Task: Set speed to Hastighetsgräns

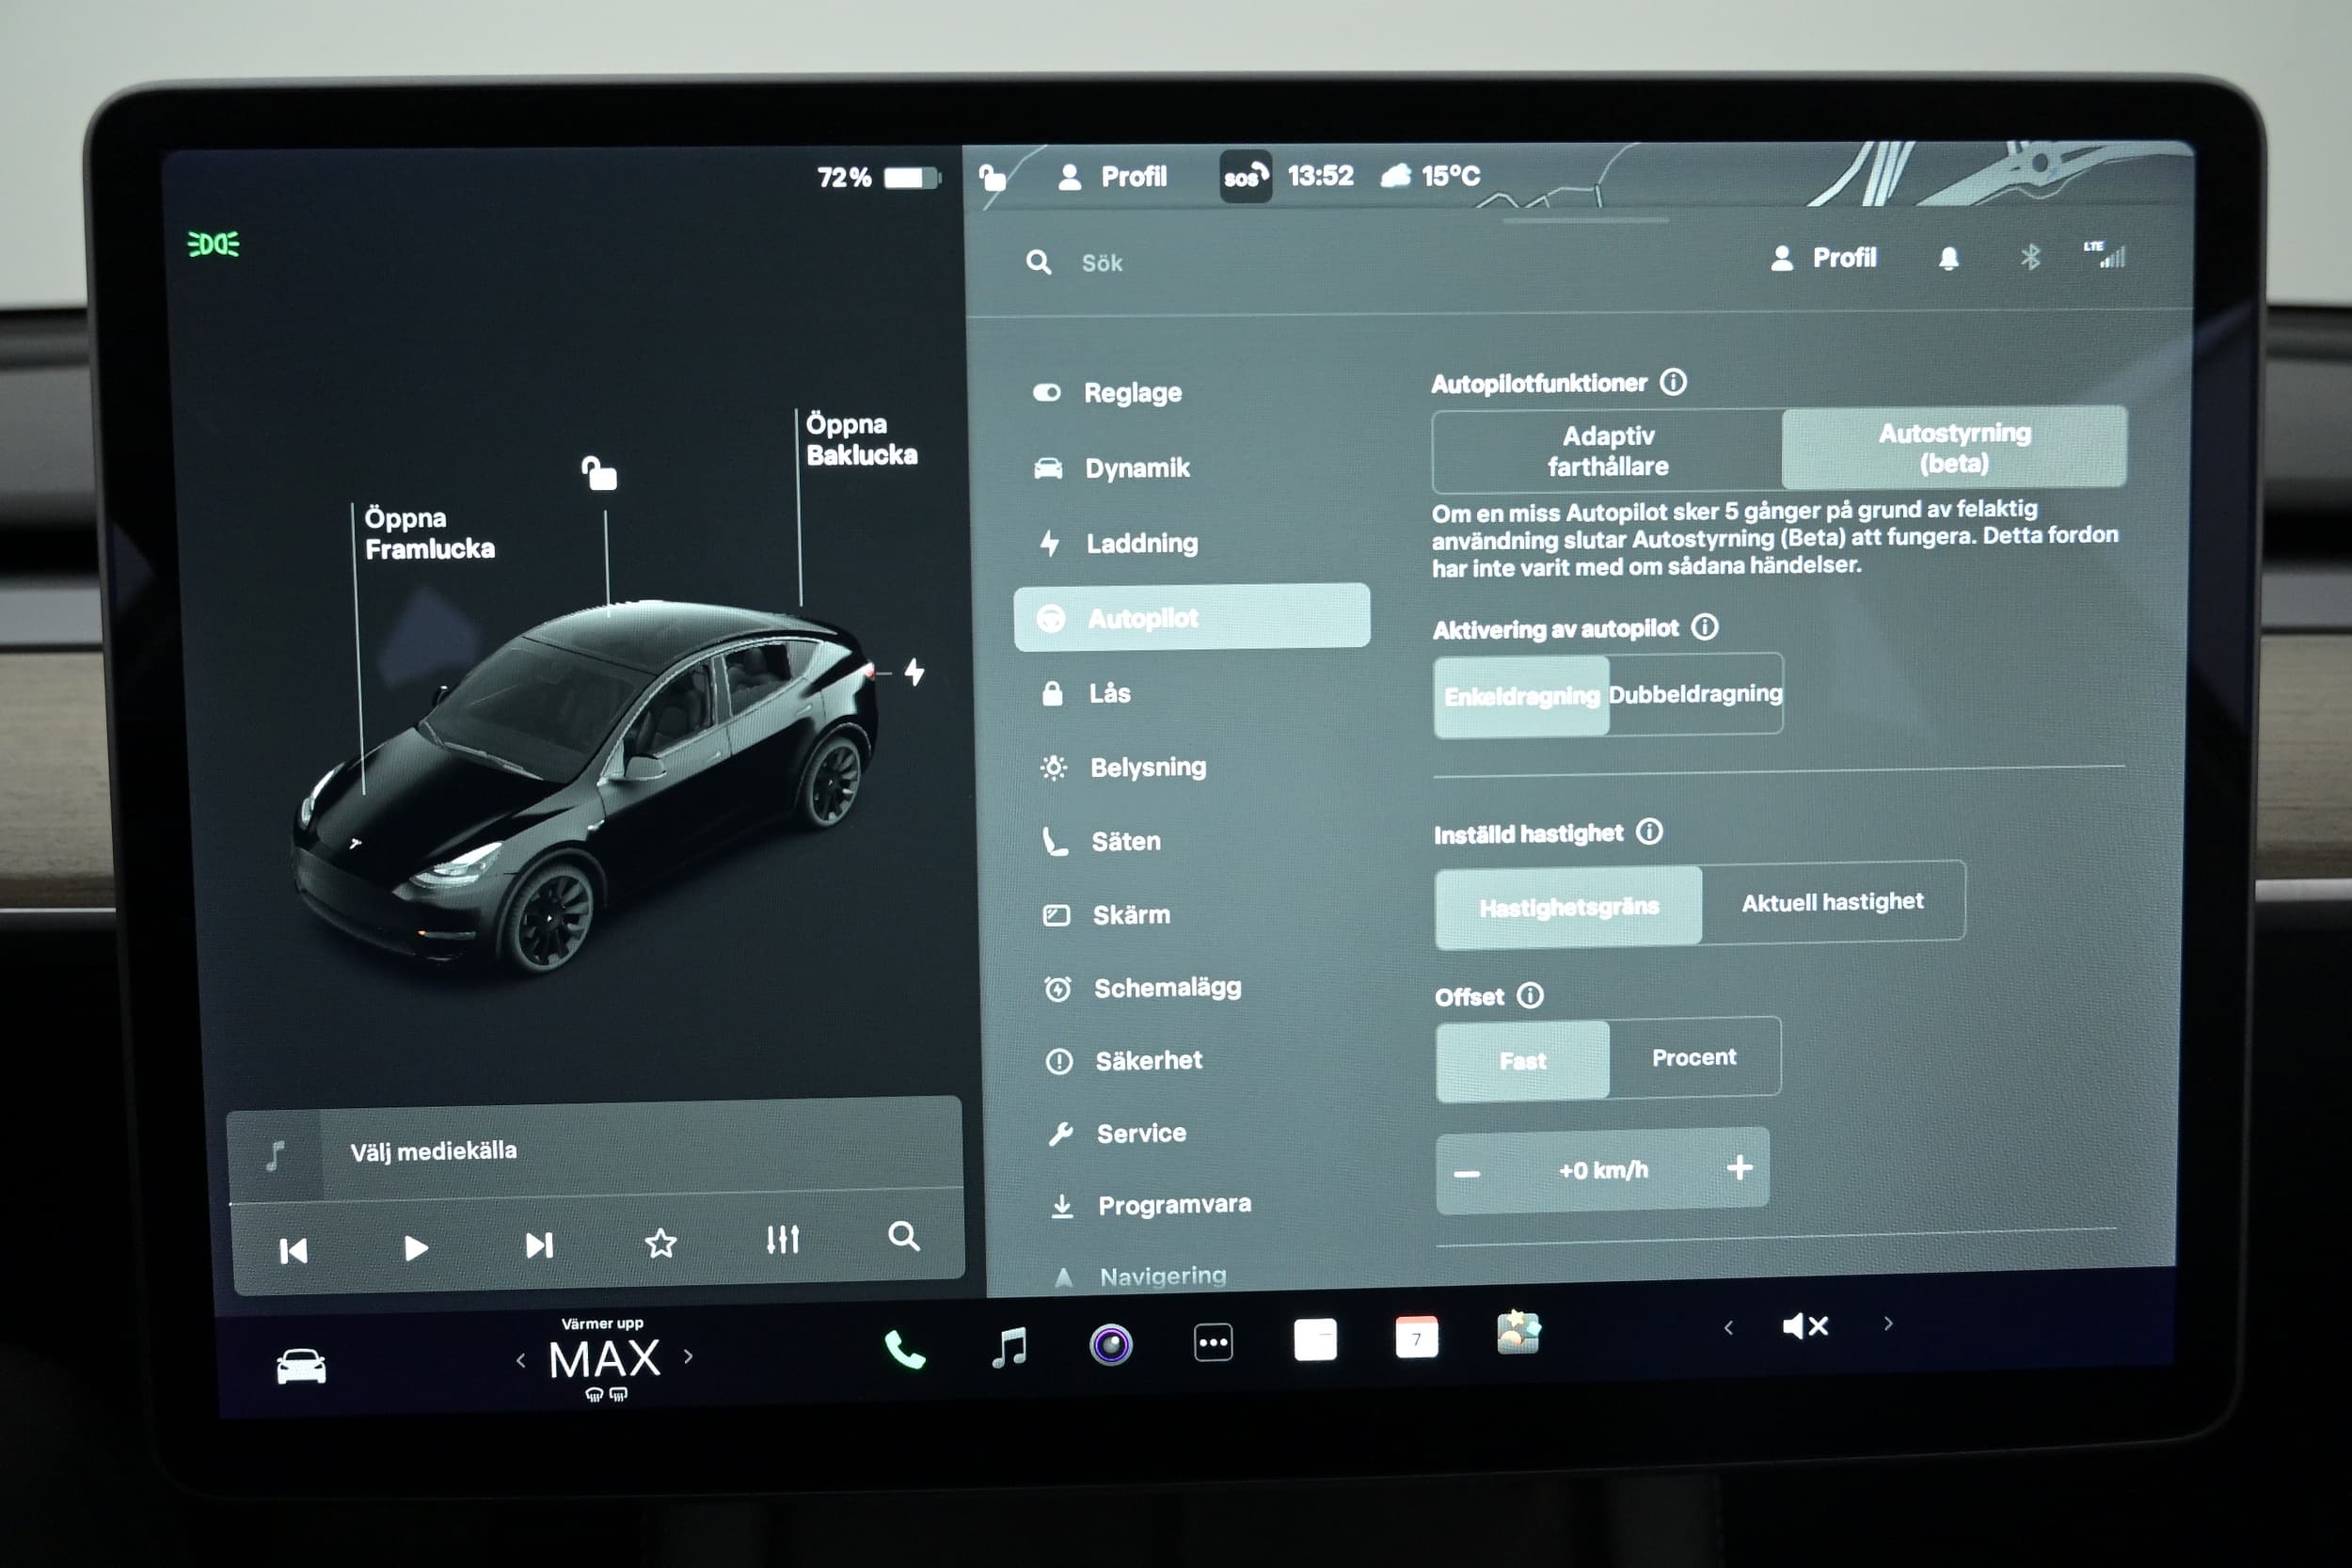Action: pyautogui.click(x=1568, y=906)
